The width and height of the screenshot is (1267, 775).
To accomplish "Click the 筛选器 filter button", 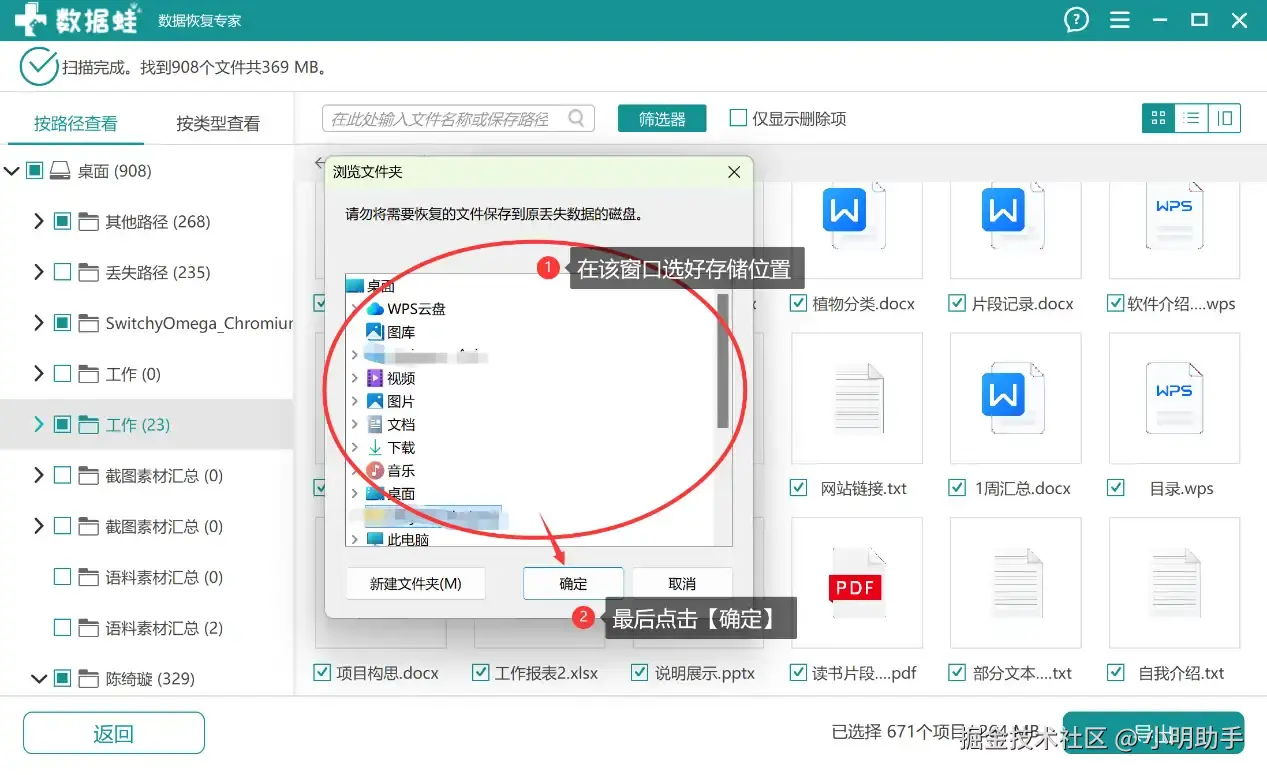I will tap(662, 118).
